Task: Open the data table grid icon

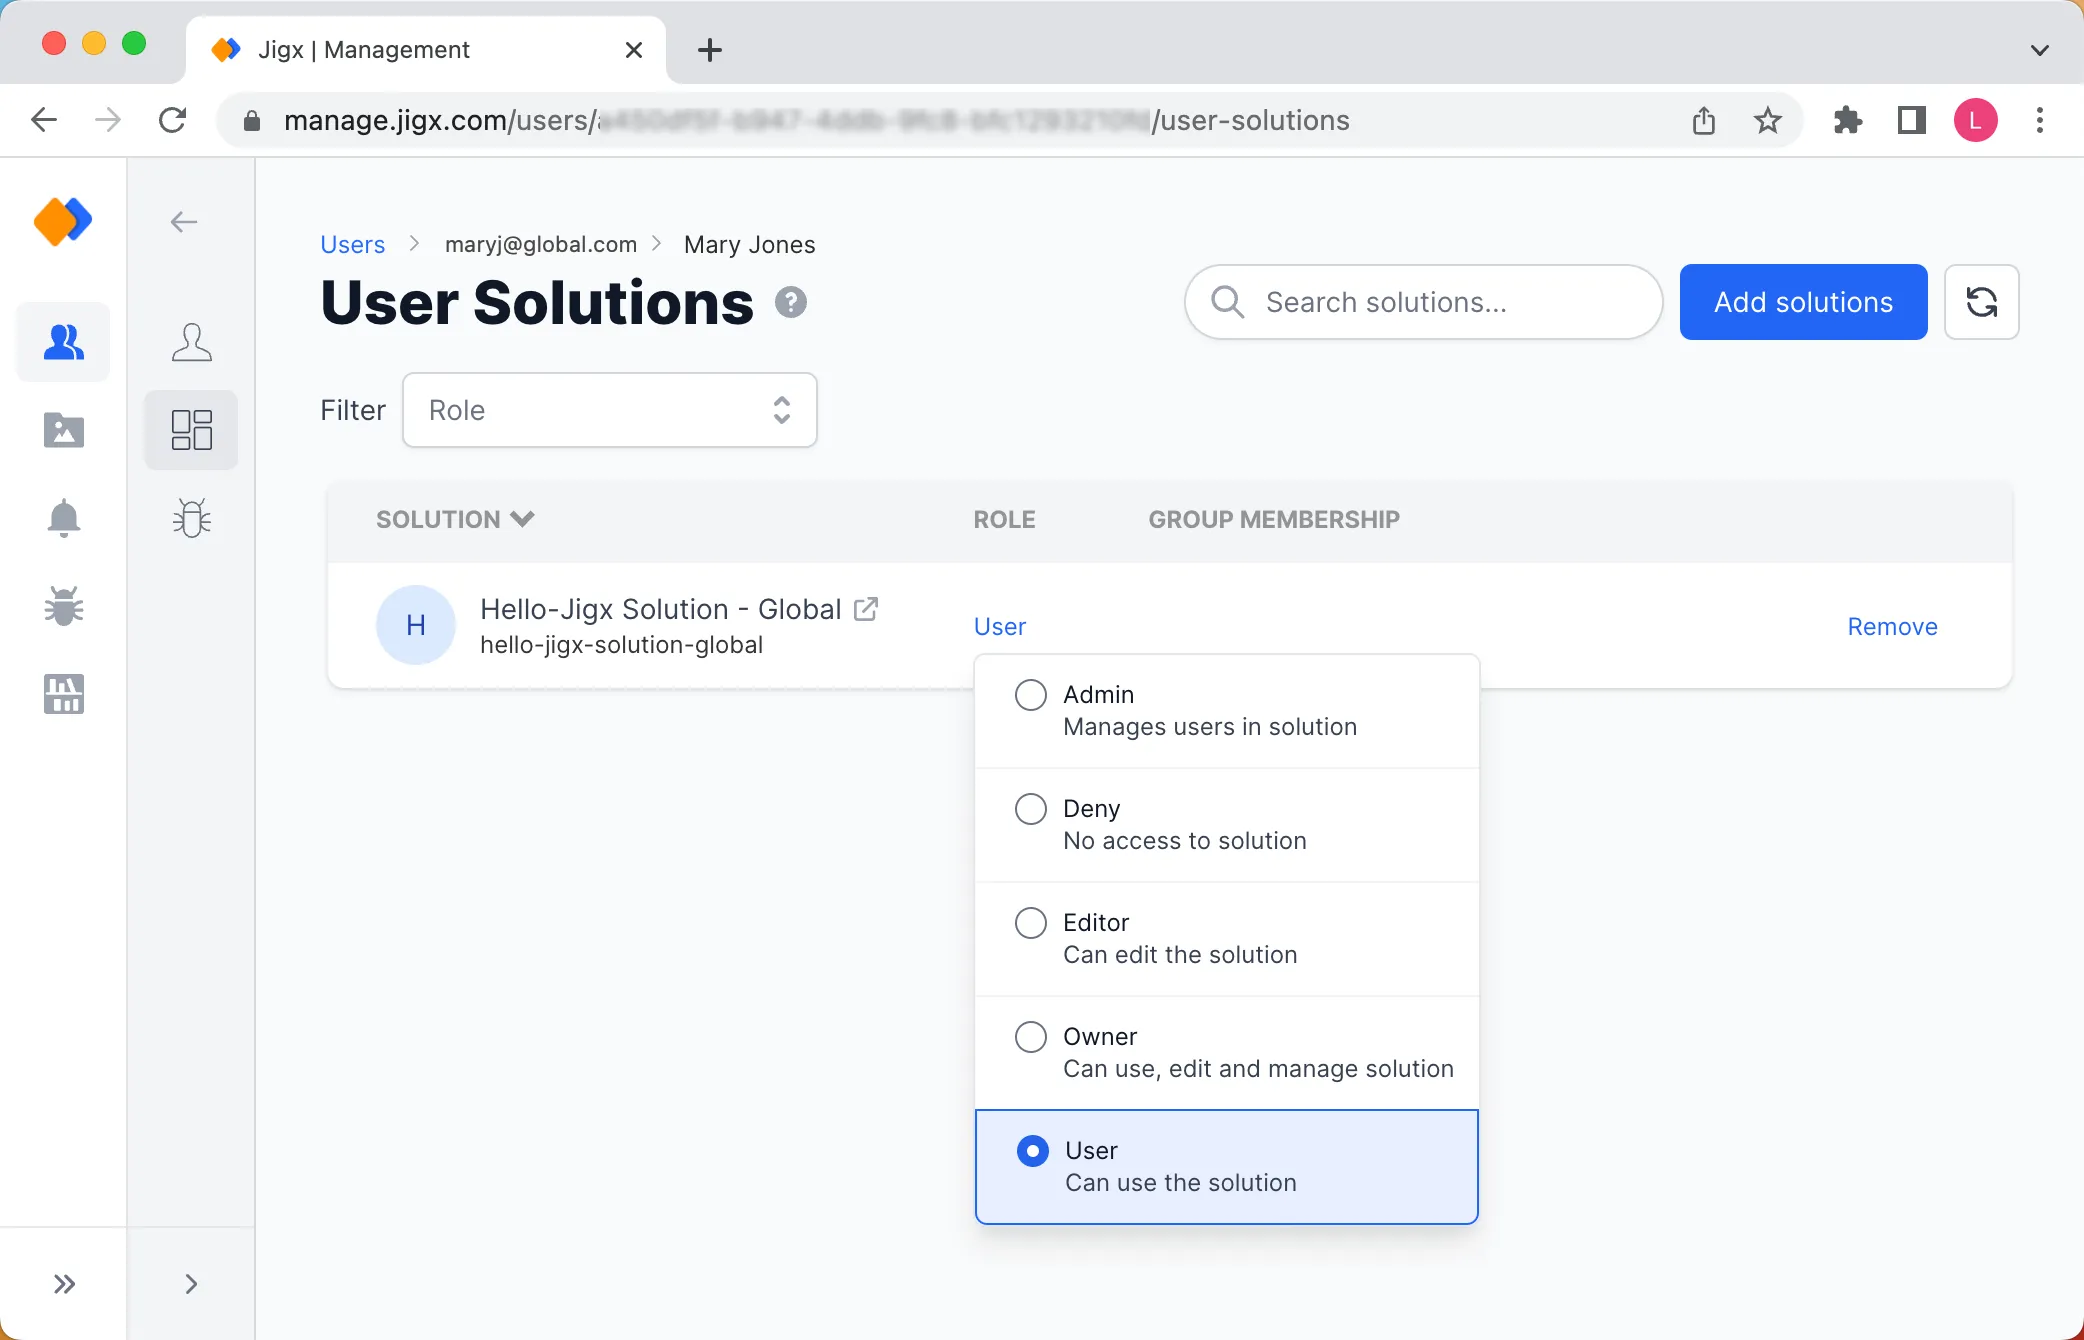Action: pyautogui.click(x=64, y=694)
